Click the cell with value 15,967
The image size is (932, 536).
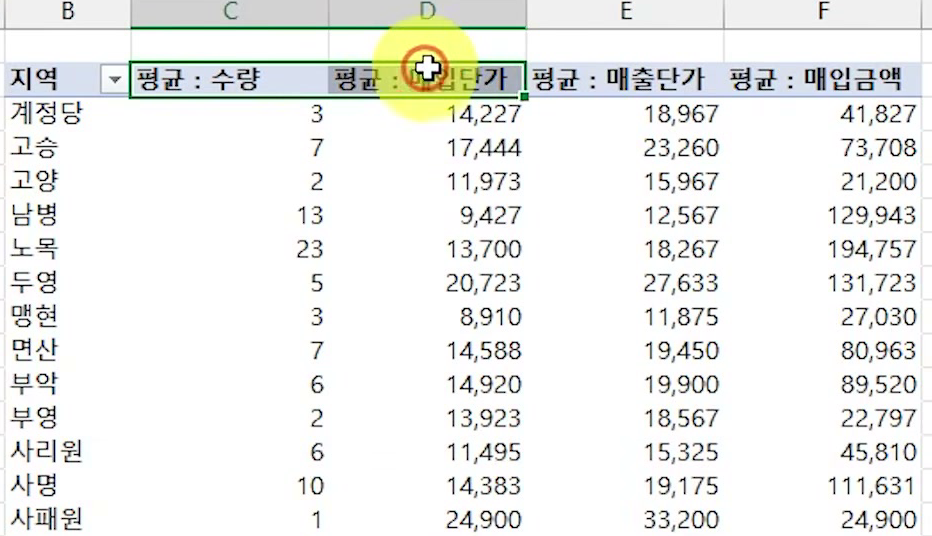pyautogui.click(x=625, y=181)
